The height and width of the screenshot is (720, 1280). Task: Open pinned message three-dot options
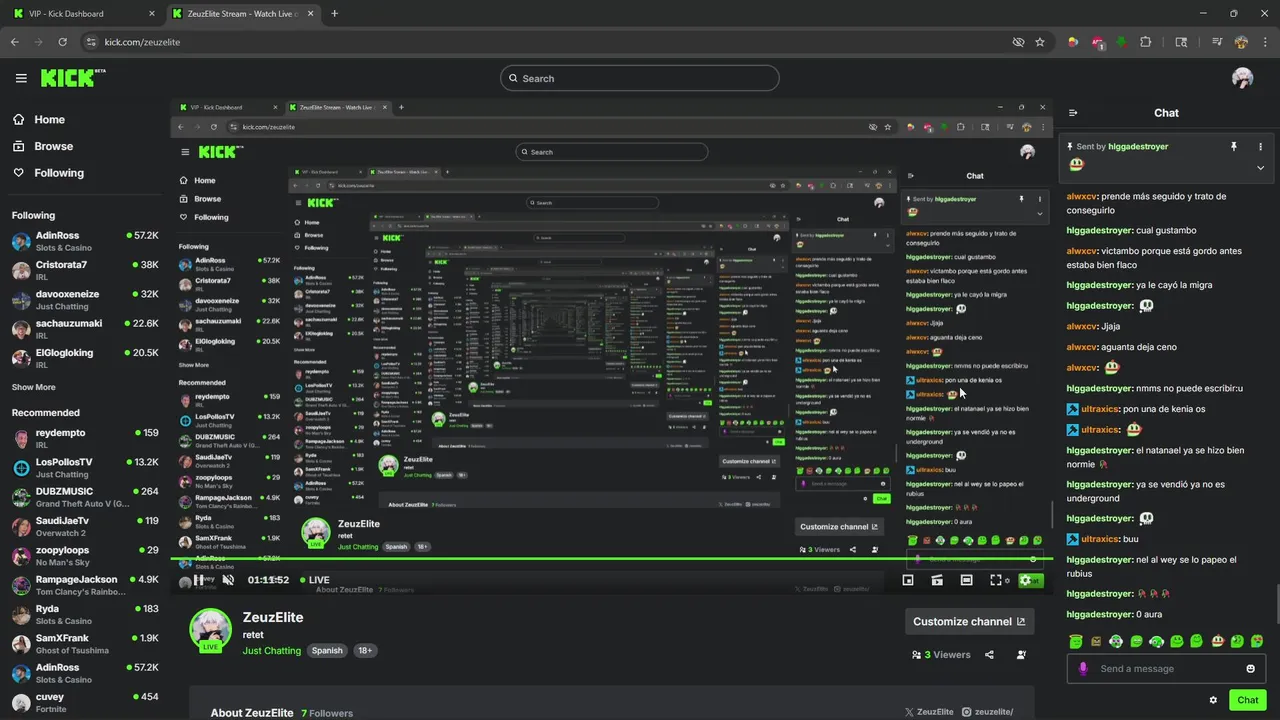[1260, 146]
